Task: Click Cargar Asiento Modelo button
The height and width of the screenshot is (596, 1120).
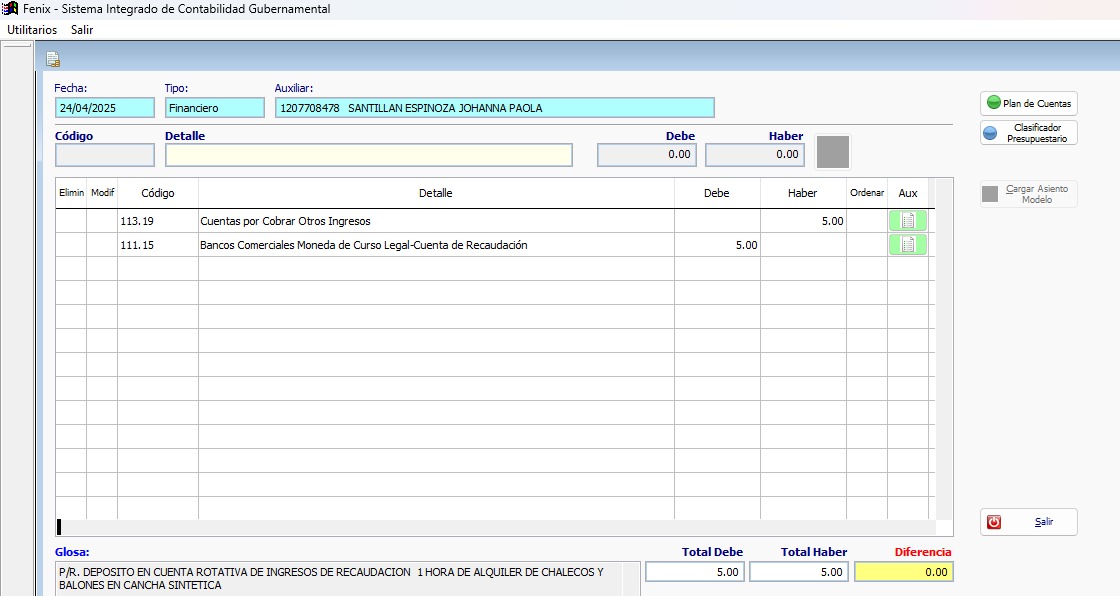Action: [1028, 194]
